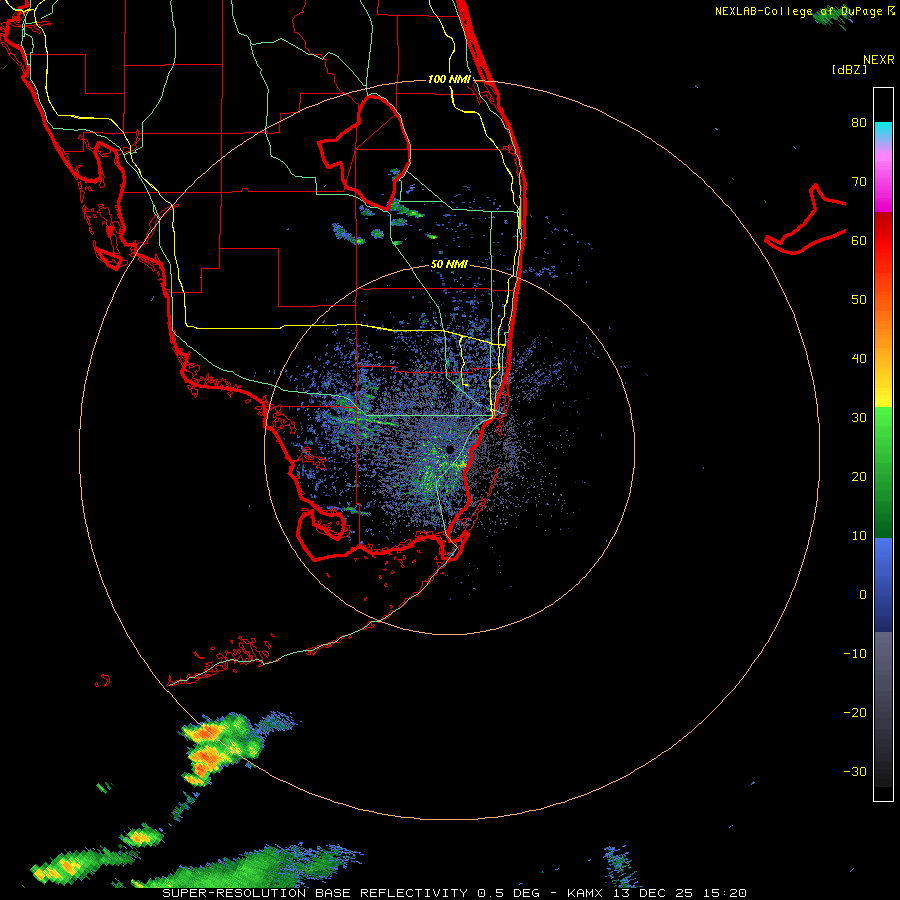Screen dimensions: 900x900
Task: Click the 50 NMI range ring label
Action: 449,265
